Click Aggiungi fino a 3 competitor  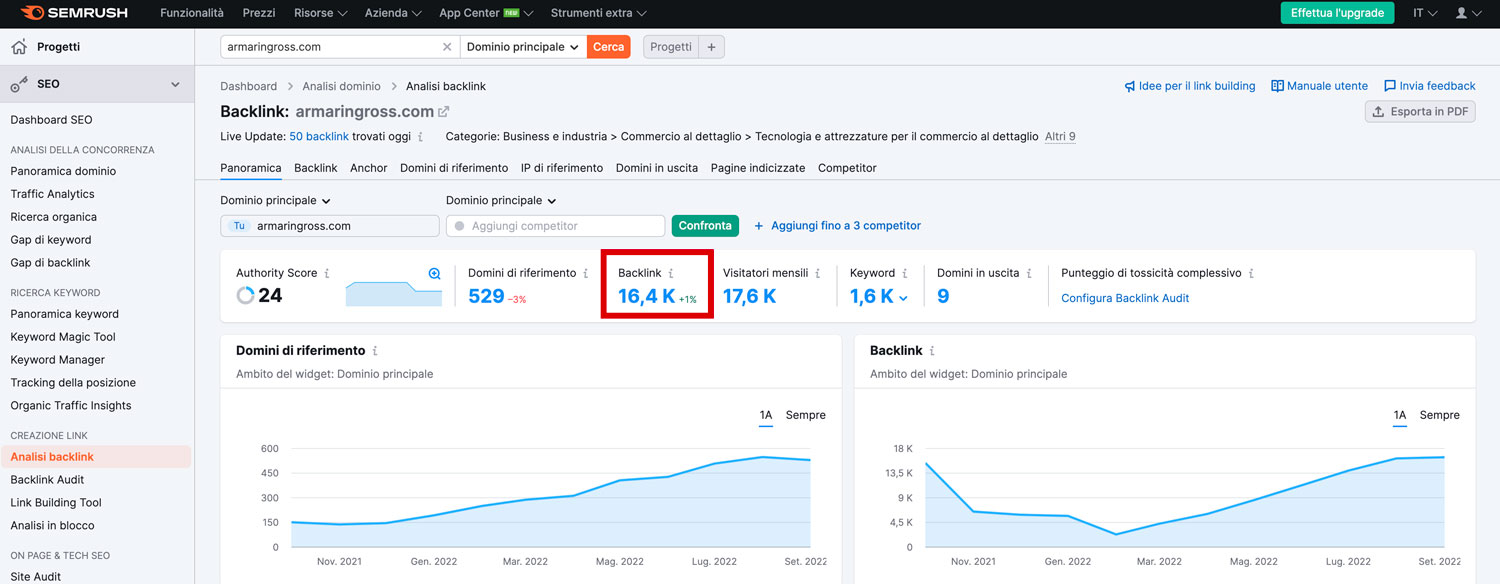[x=837, y=226]
